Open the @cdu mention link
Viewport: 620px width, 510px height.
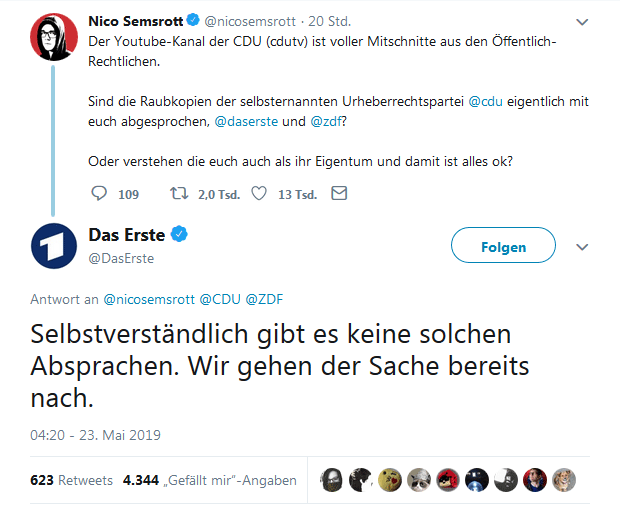(x=486, y=102)
